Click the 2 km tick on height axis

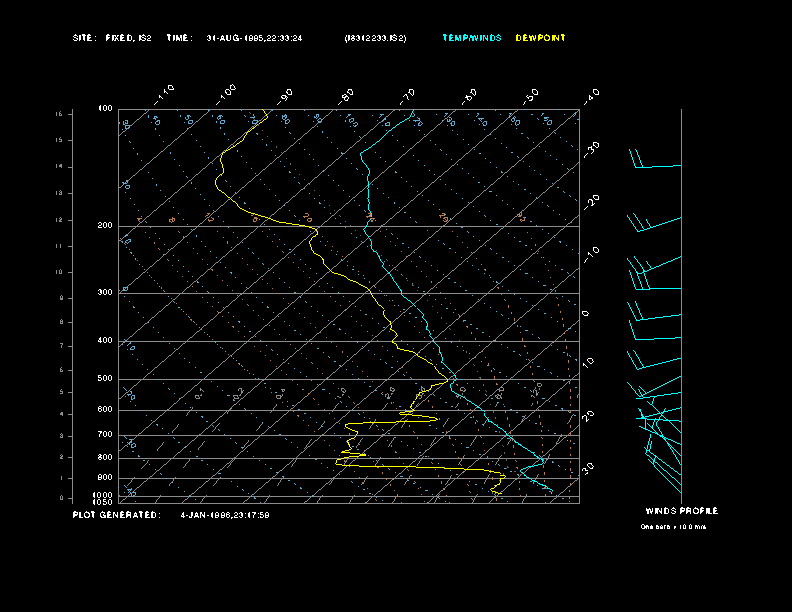62,457
